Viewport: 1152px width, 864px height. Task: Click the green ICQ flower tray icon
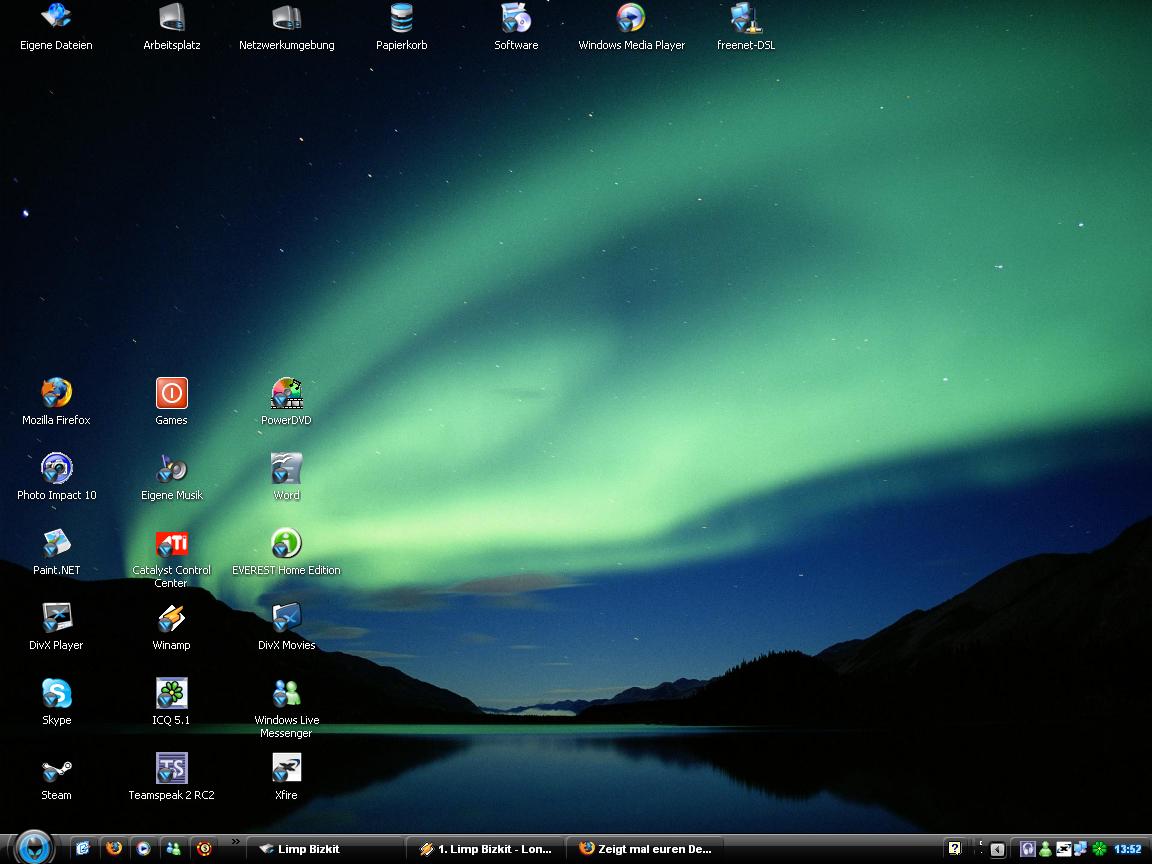tap(1099, 849)
